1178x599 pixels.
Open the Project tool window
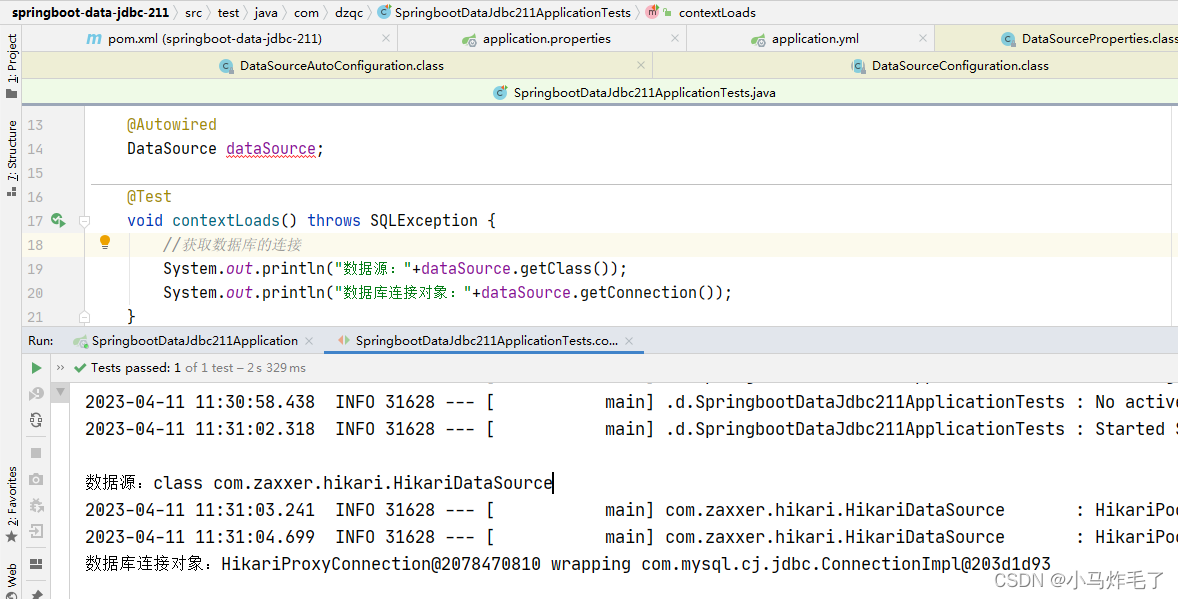click(x=11, y=66)
